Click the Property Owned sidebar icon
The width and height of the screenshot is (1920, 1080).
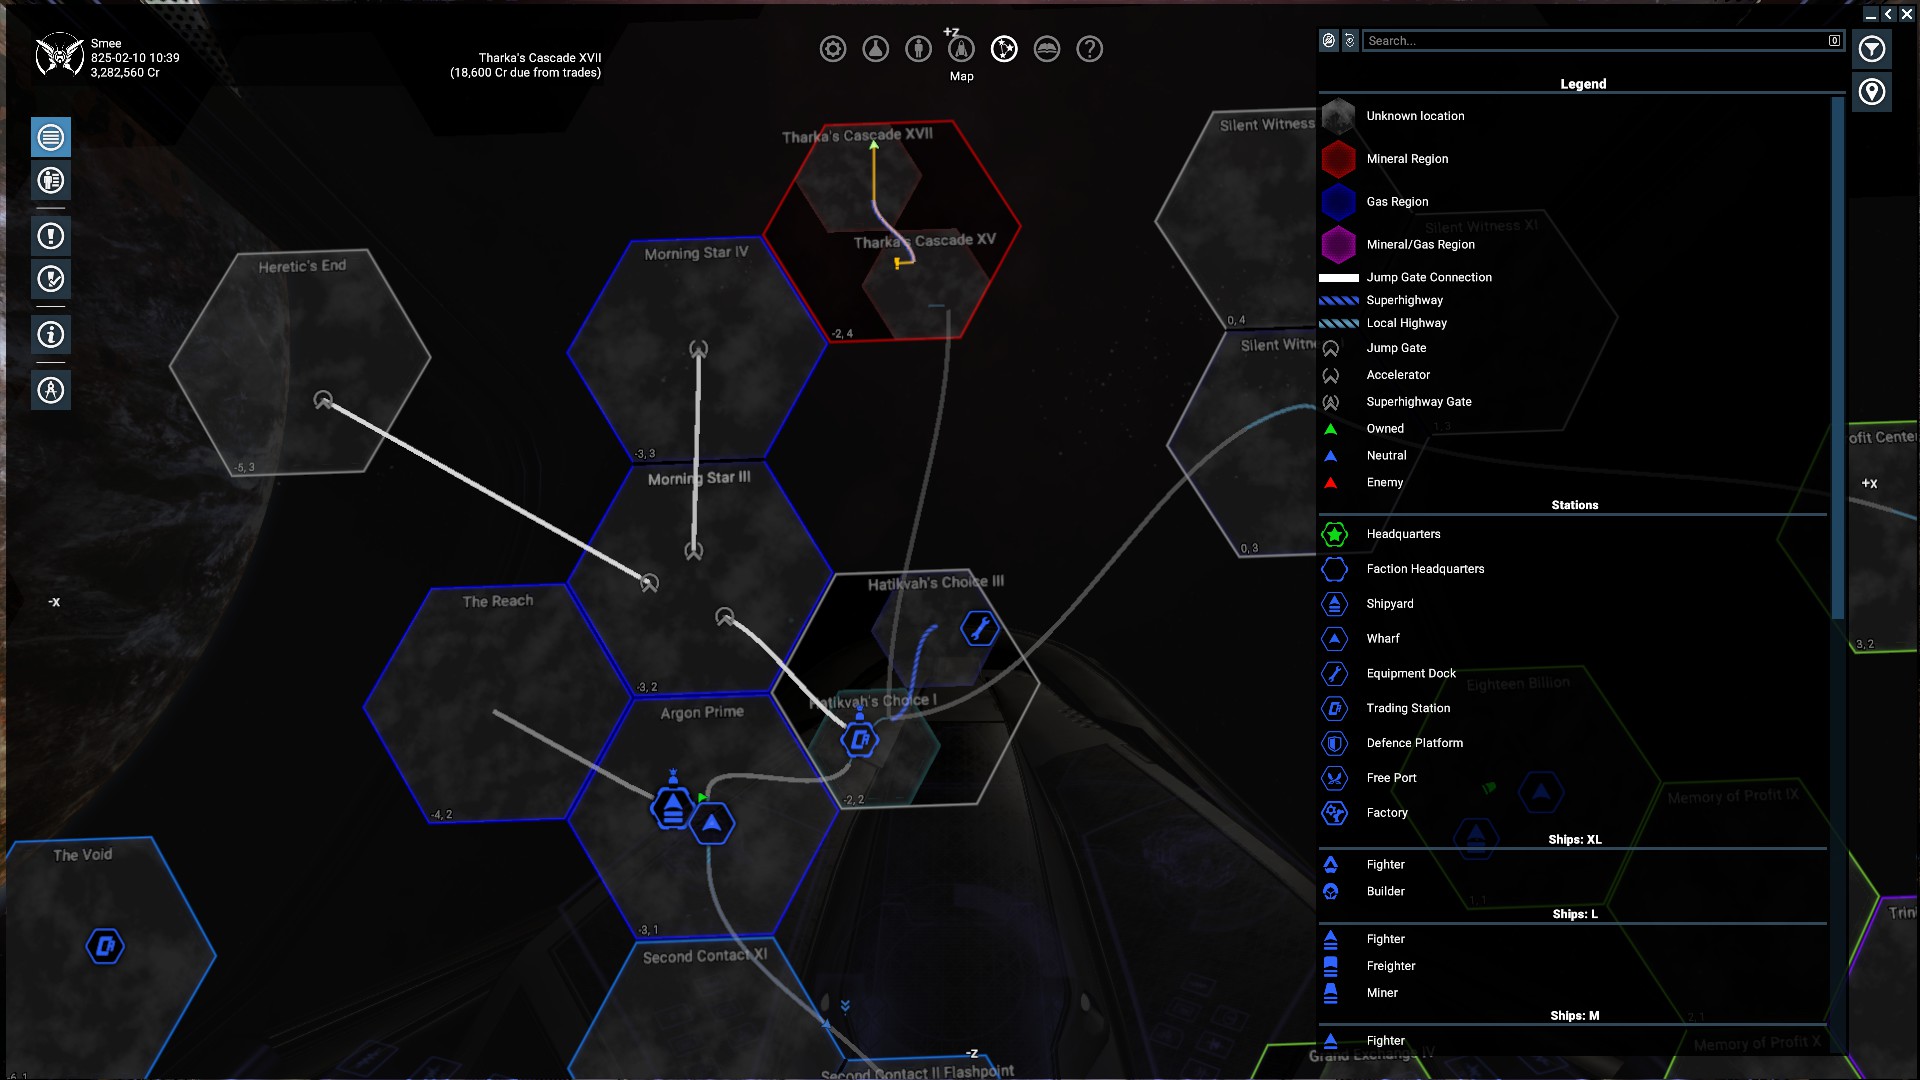51,180
